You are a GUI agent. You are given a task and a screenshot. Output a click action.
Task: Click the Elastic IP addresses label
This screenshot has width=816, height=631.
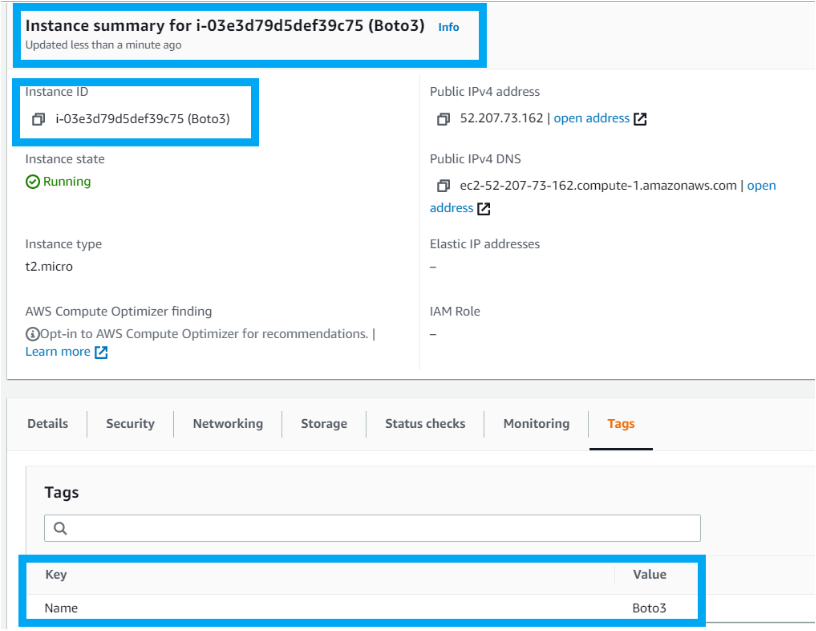click(484, 244)
